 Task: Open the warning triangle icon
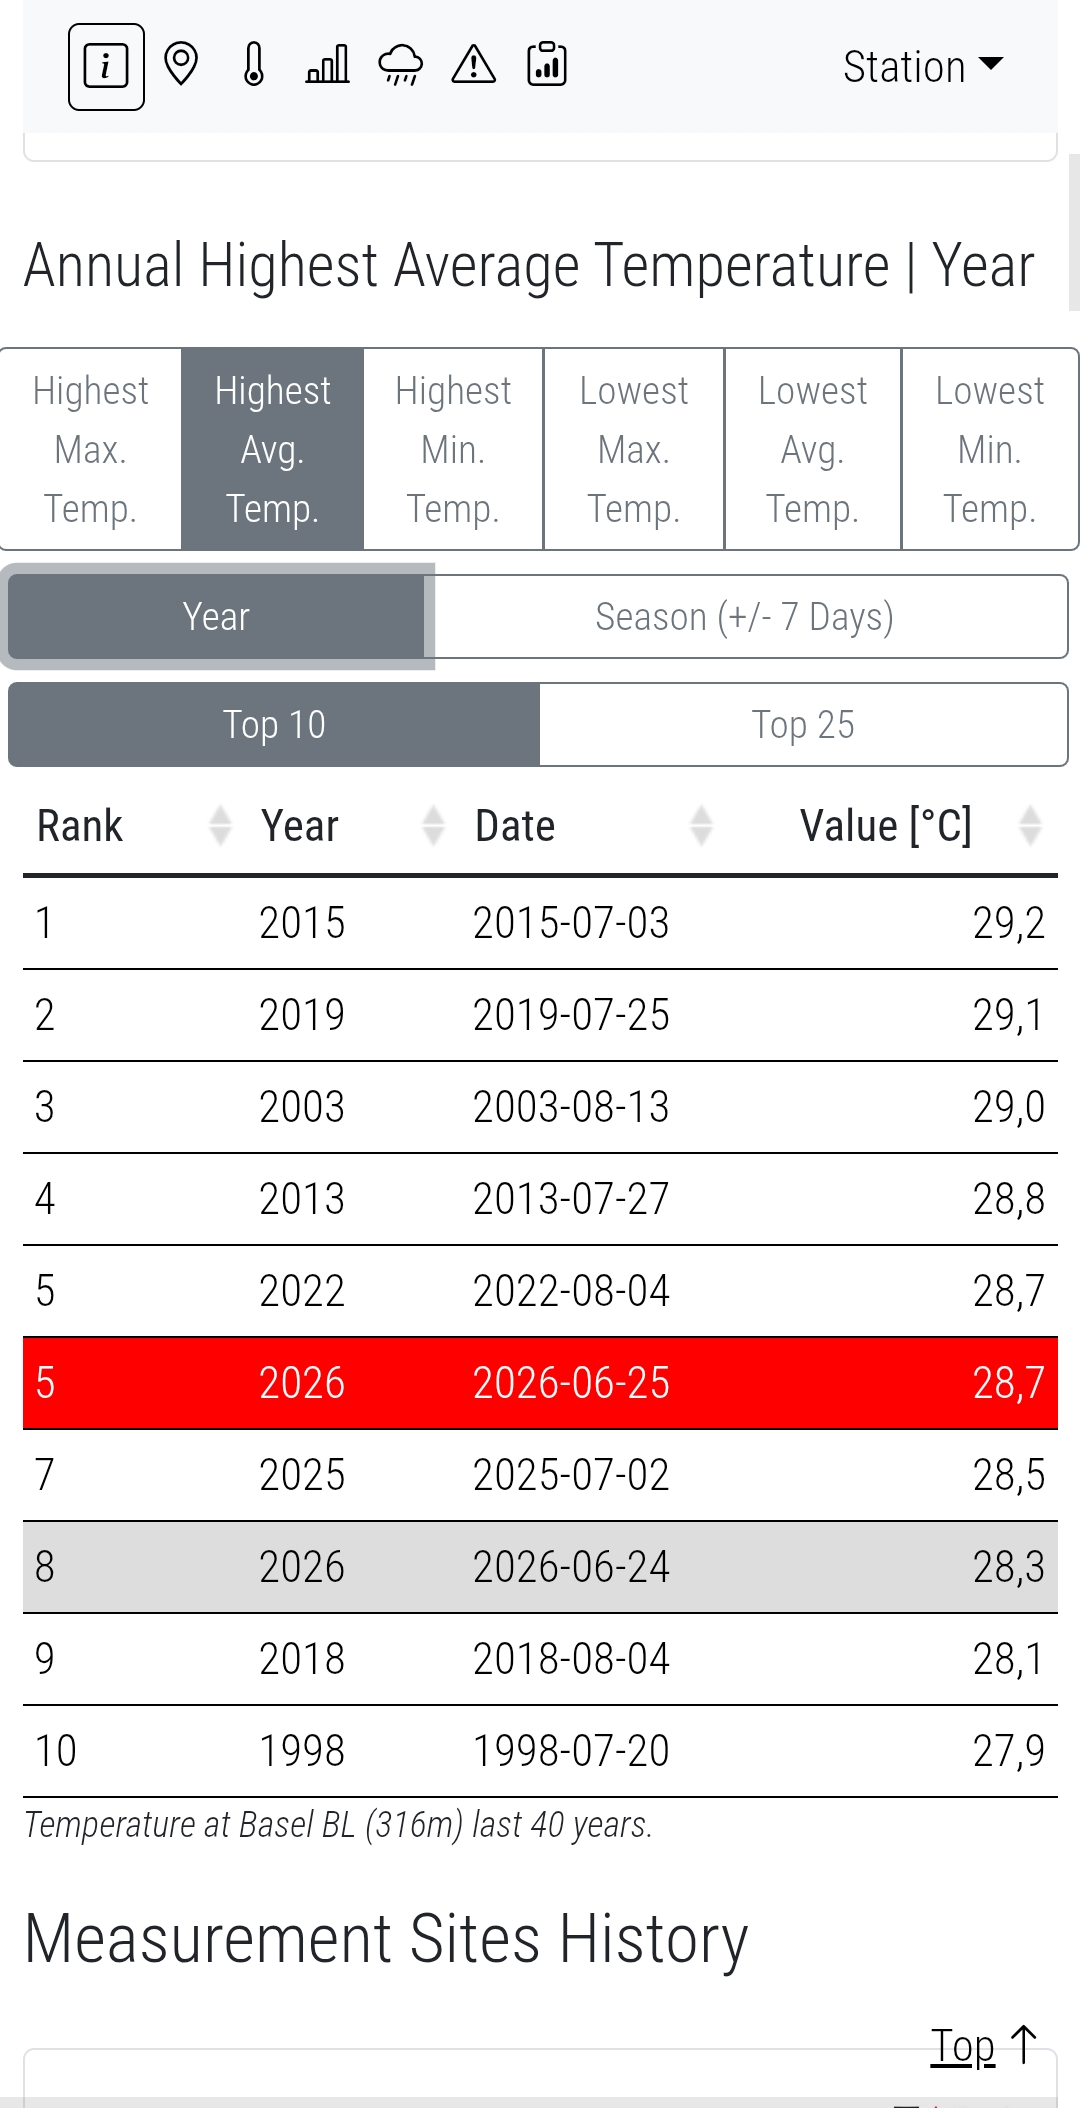point(474,65)
